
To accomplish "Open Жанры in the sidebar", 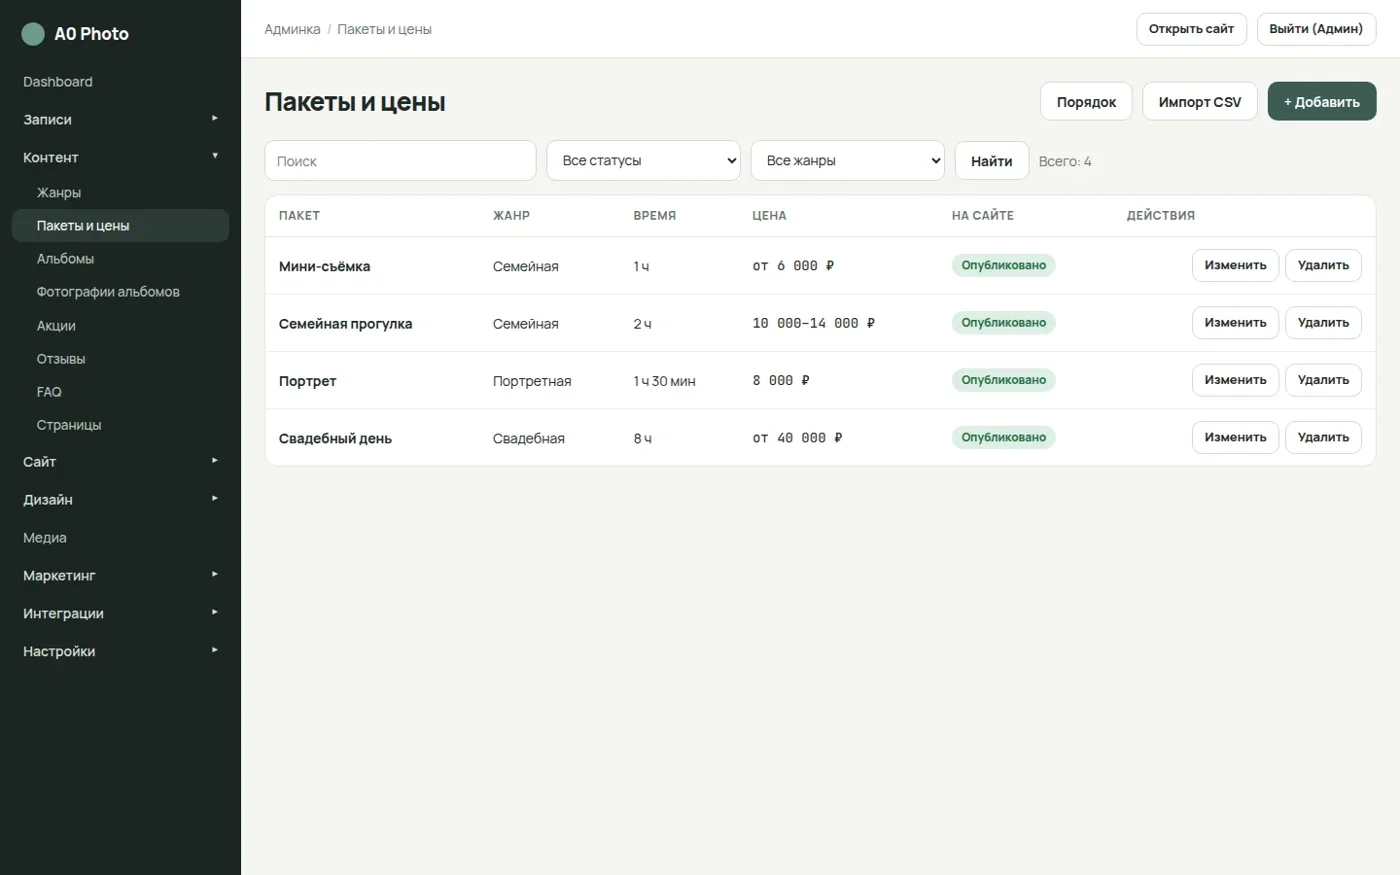I will (x=120, y=193).
